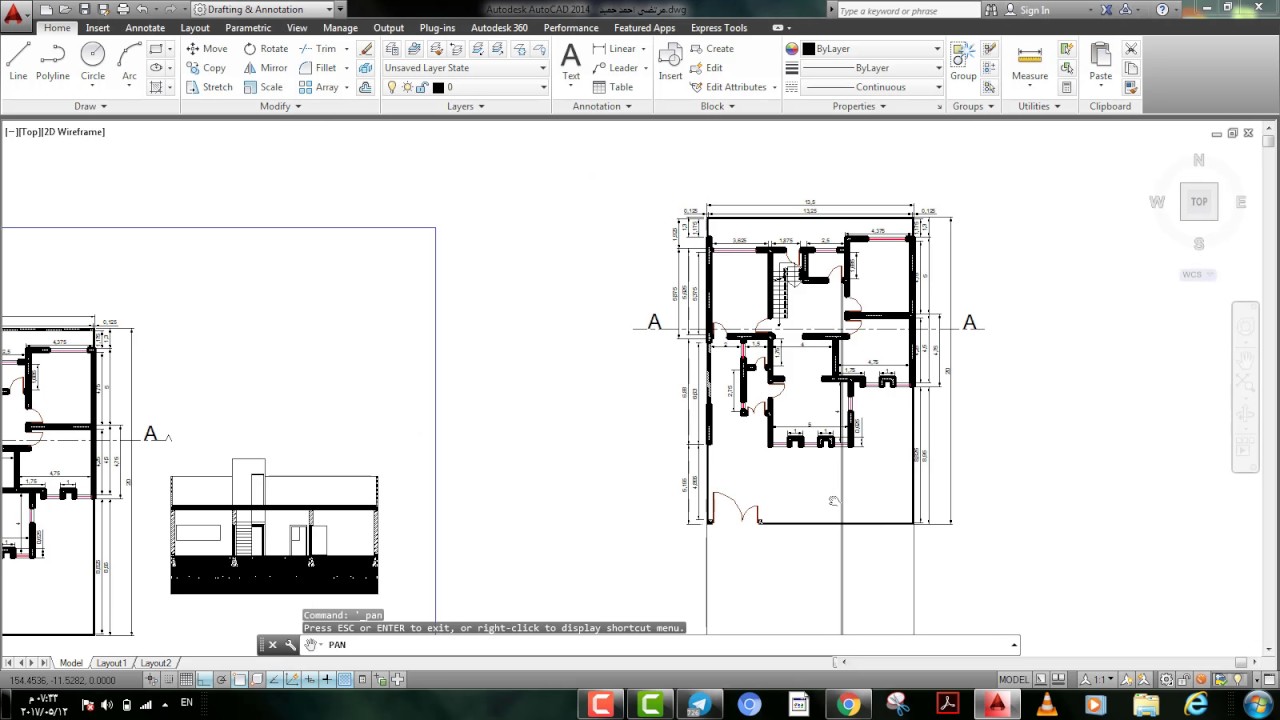Viewport: 1280px width, 720px height.
Task: Add a Linear dimension
Action: point(614,48)
